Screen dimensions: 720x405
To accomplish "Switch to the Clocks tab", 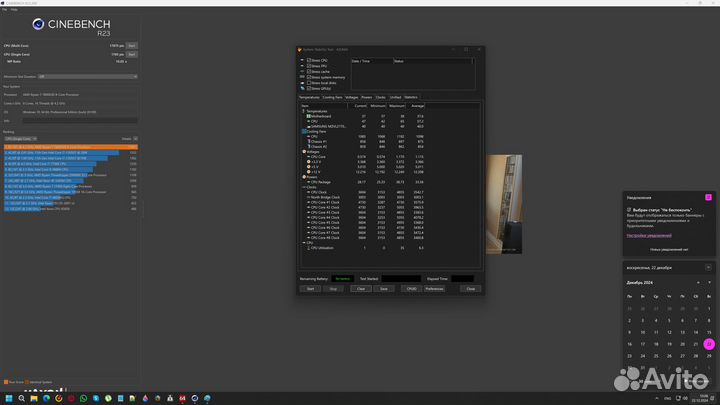I will [381, 97].
